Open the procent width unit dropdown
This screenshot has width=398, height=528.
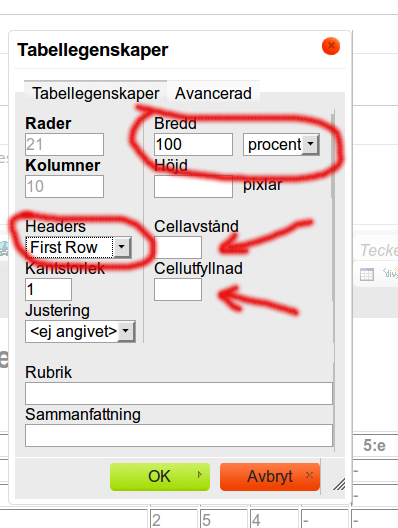(281, 145)
